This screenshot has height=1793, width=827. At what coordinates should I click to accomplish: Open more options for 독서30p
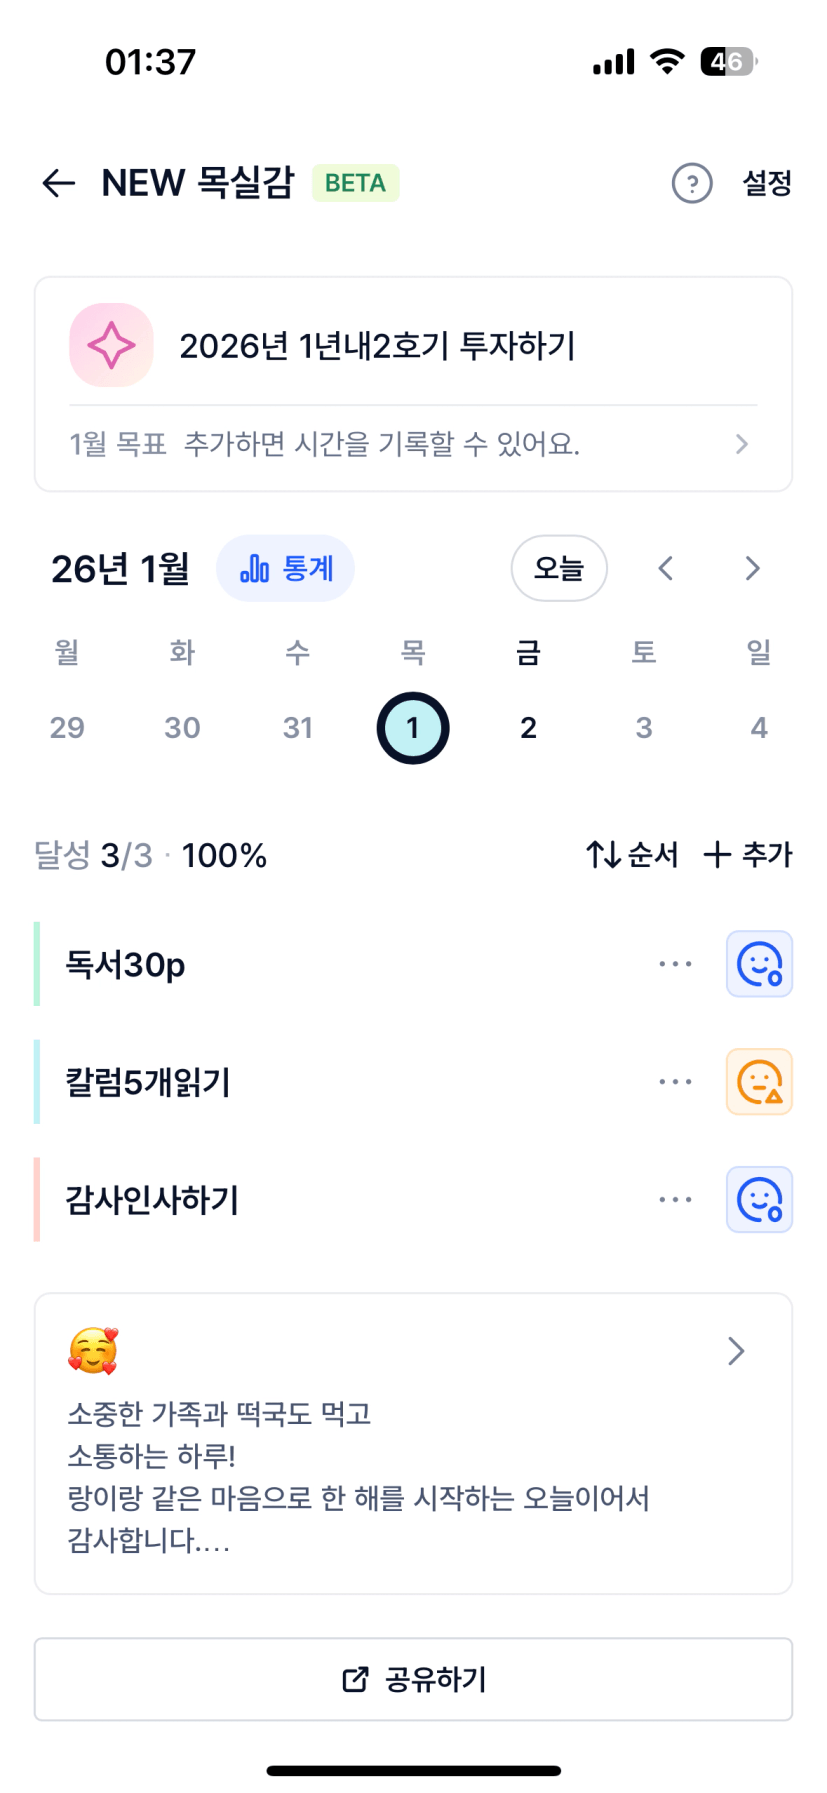(x=675, y=964)
